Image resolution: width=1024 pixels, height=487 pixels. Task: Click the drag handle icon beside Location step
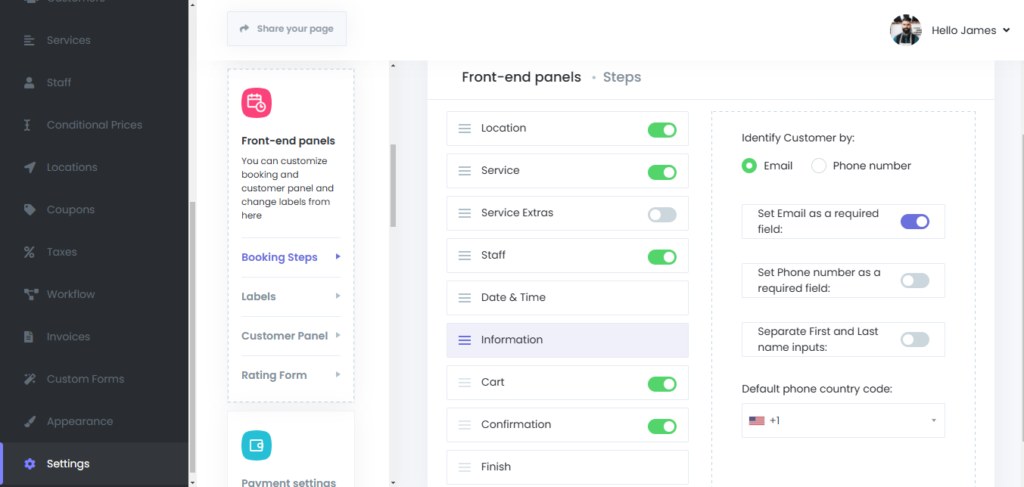click(x=464, y=129)
